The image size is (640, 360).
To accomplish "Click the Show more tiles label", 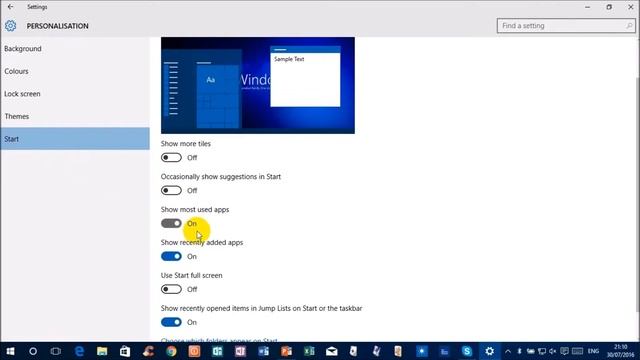I will [186, 144].
